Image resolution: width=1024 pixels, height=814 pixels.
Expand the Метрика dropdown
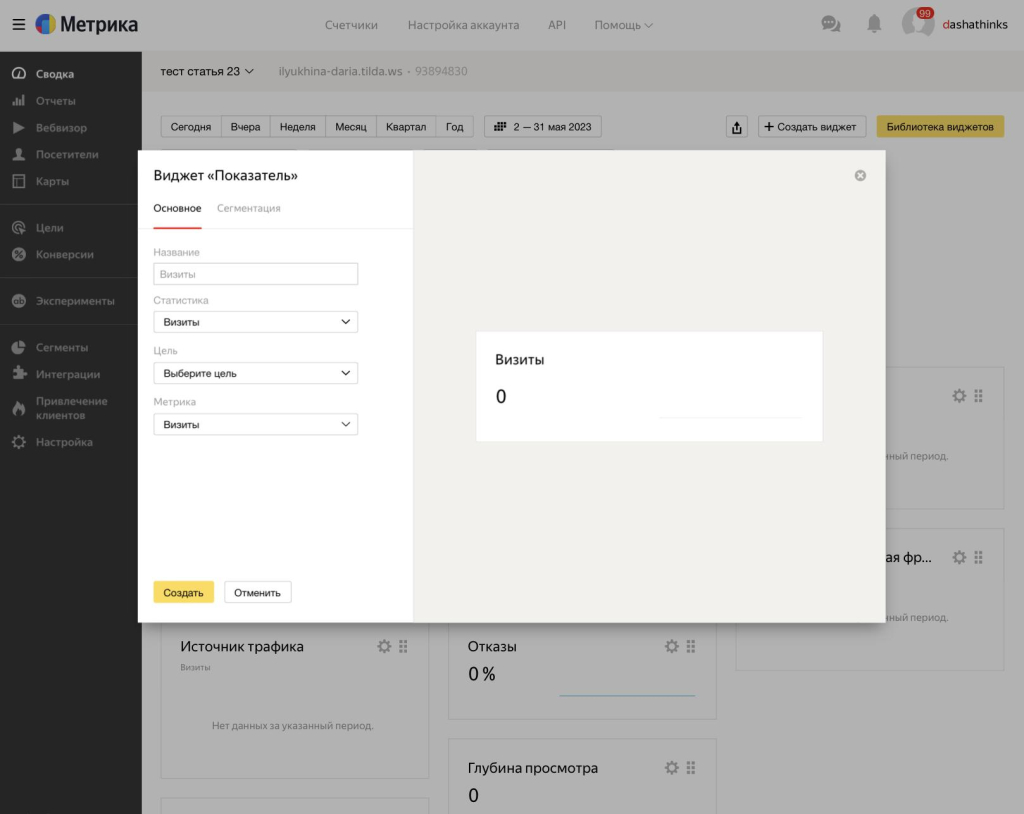[x=255, y=424]
